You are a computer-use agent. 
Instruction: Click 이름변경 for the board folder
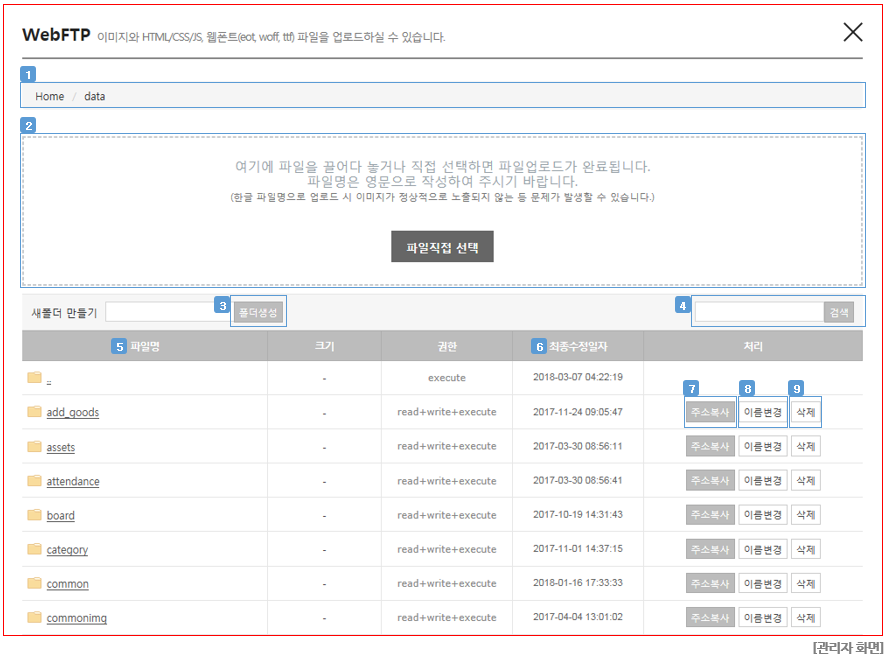pyautogui.click(x=763, y=515)
